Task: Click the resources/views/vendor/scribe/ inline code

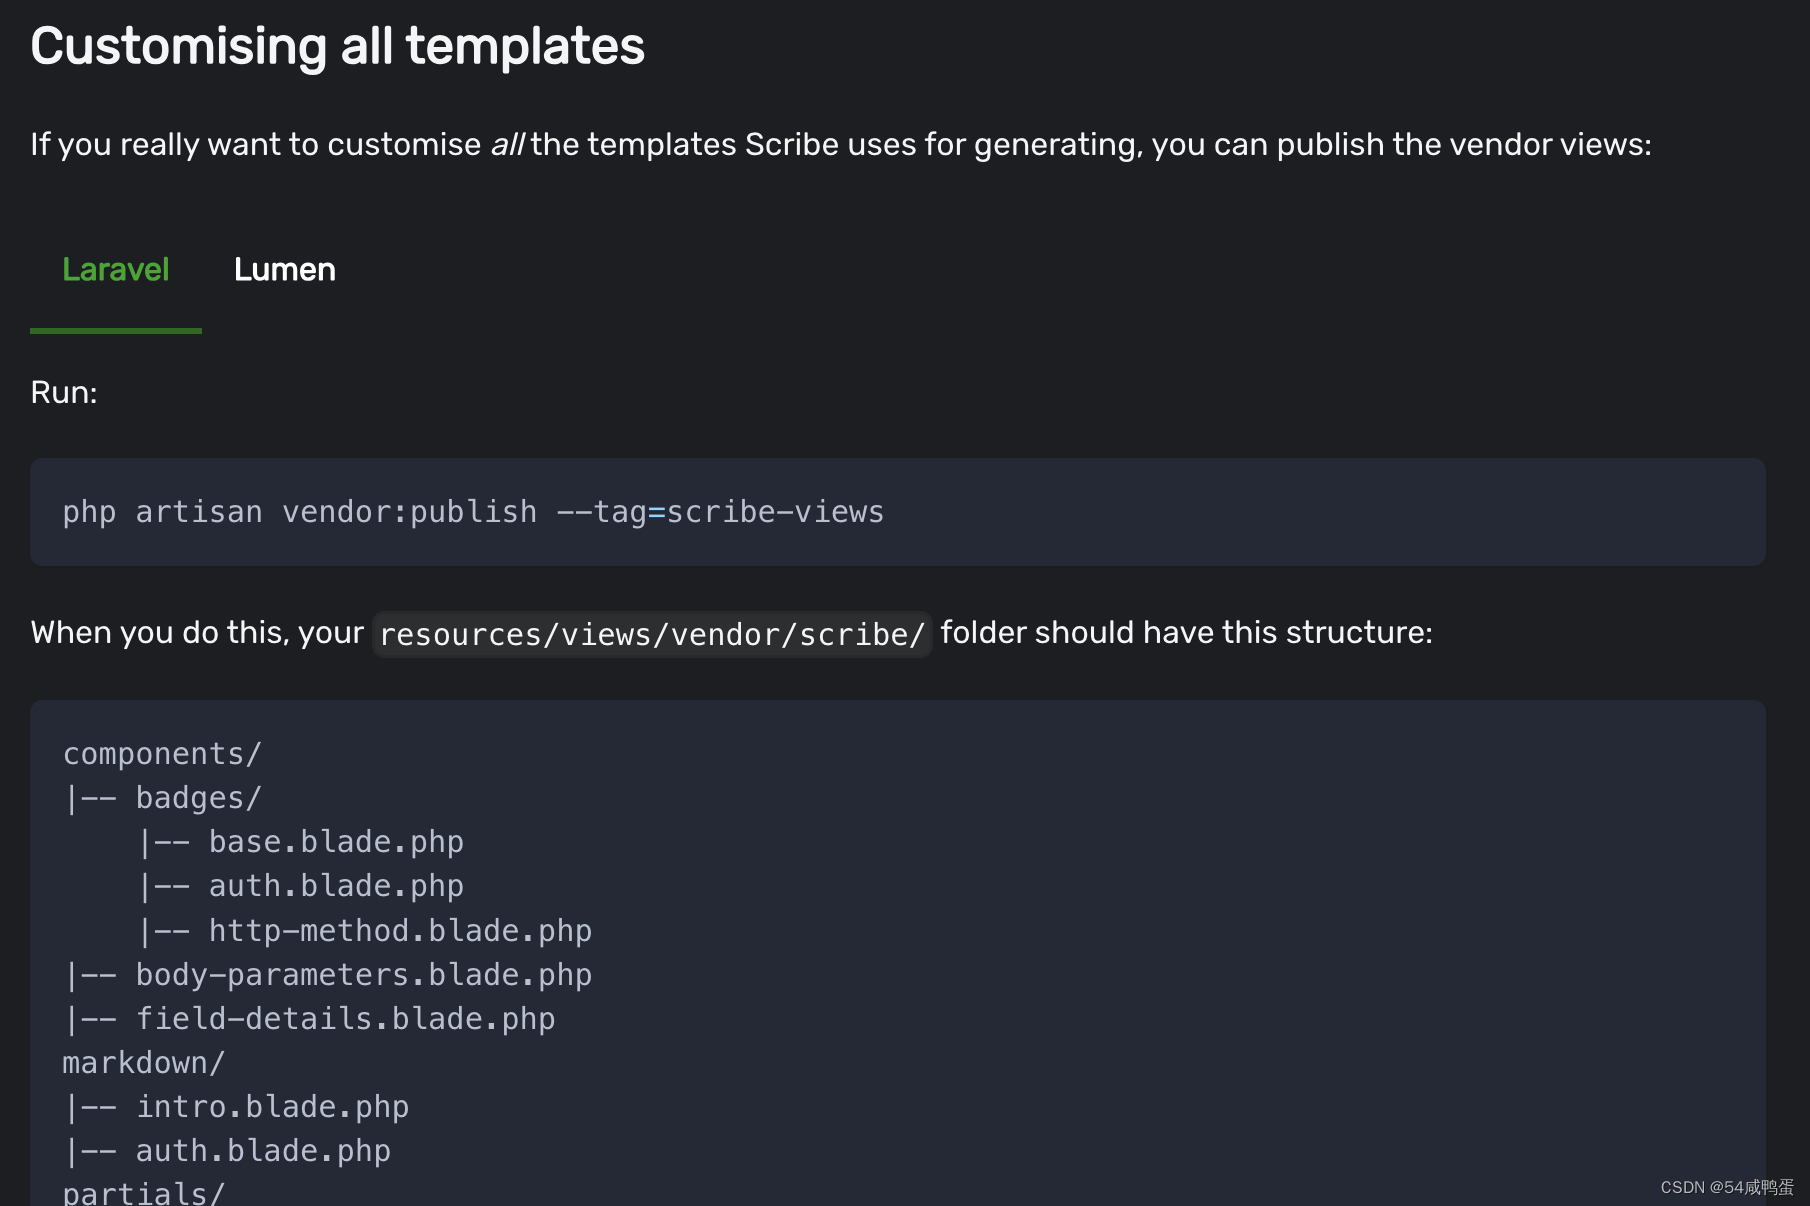Action: [x=652, y=634]
